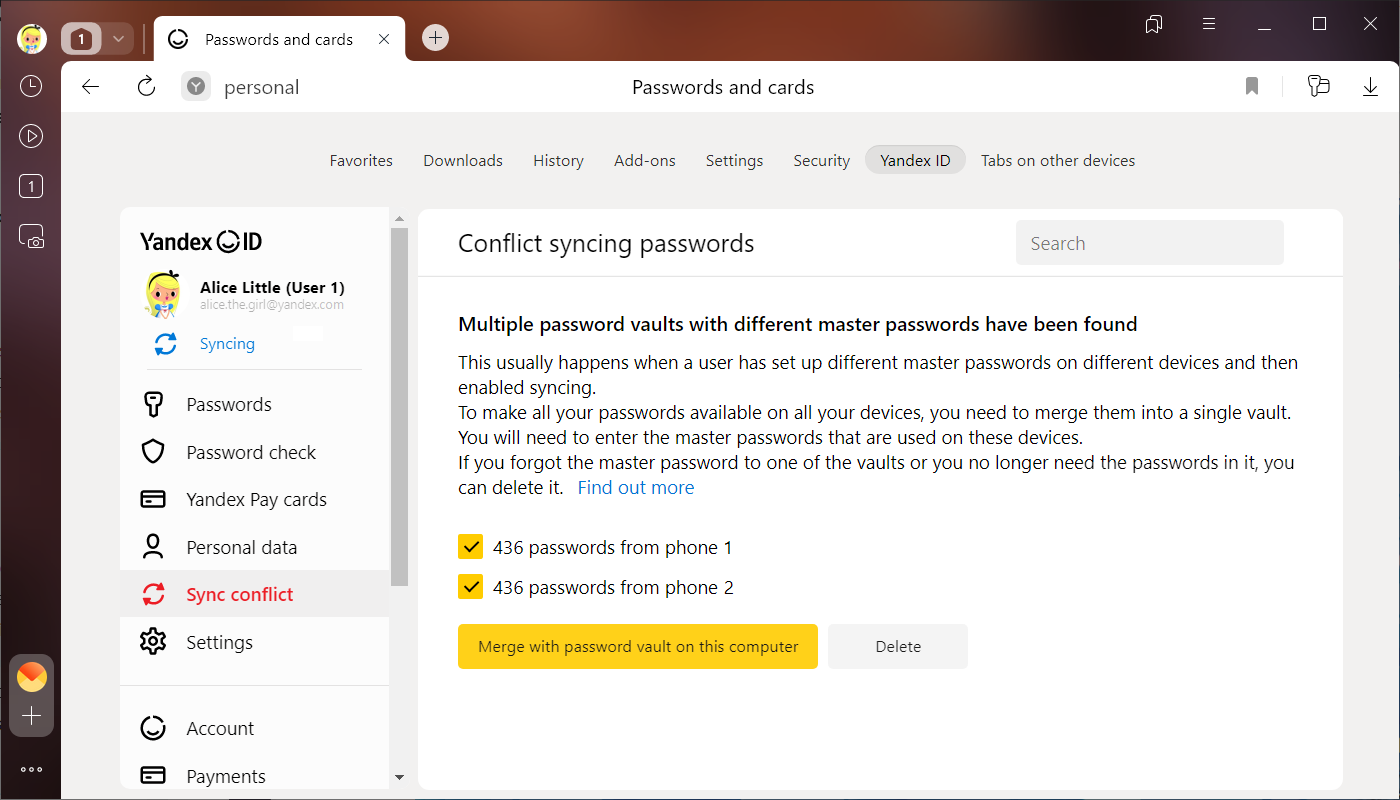This screenshot has width=1400, height=800.
Task: Click the screenshot camera icon in sidebar
Action: click(31, 237)
